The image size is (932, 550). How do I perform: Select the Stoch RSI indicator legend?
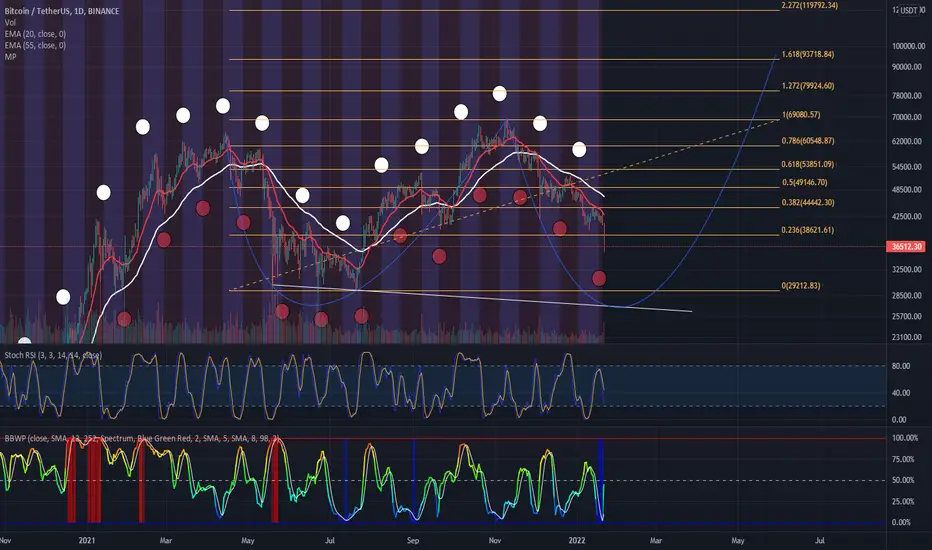point(53,355)
